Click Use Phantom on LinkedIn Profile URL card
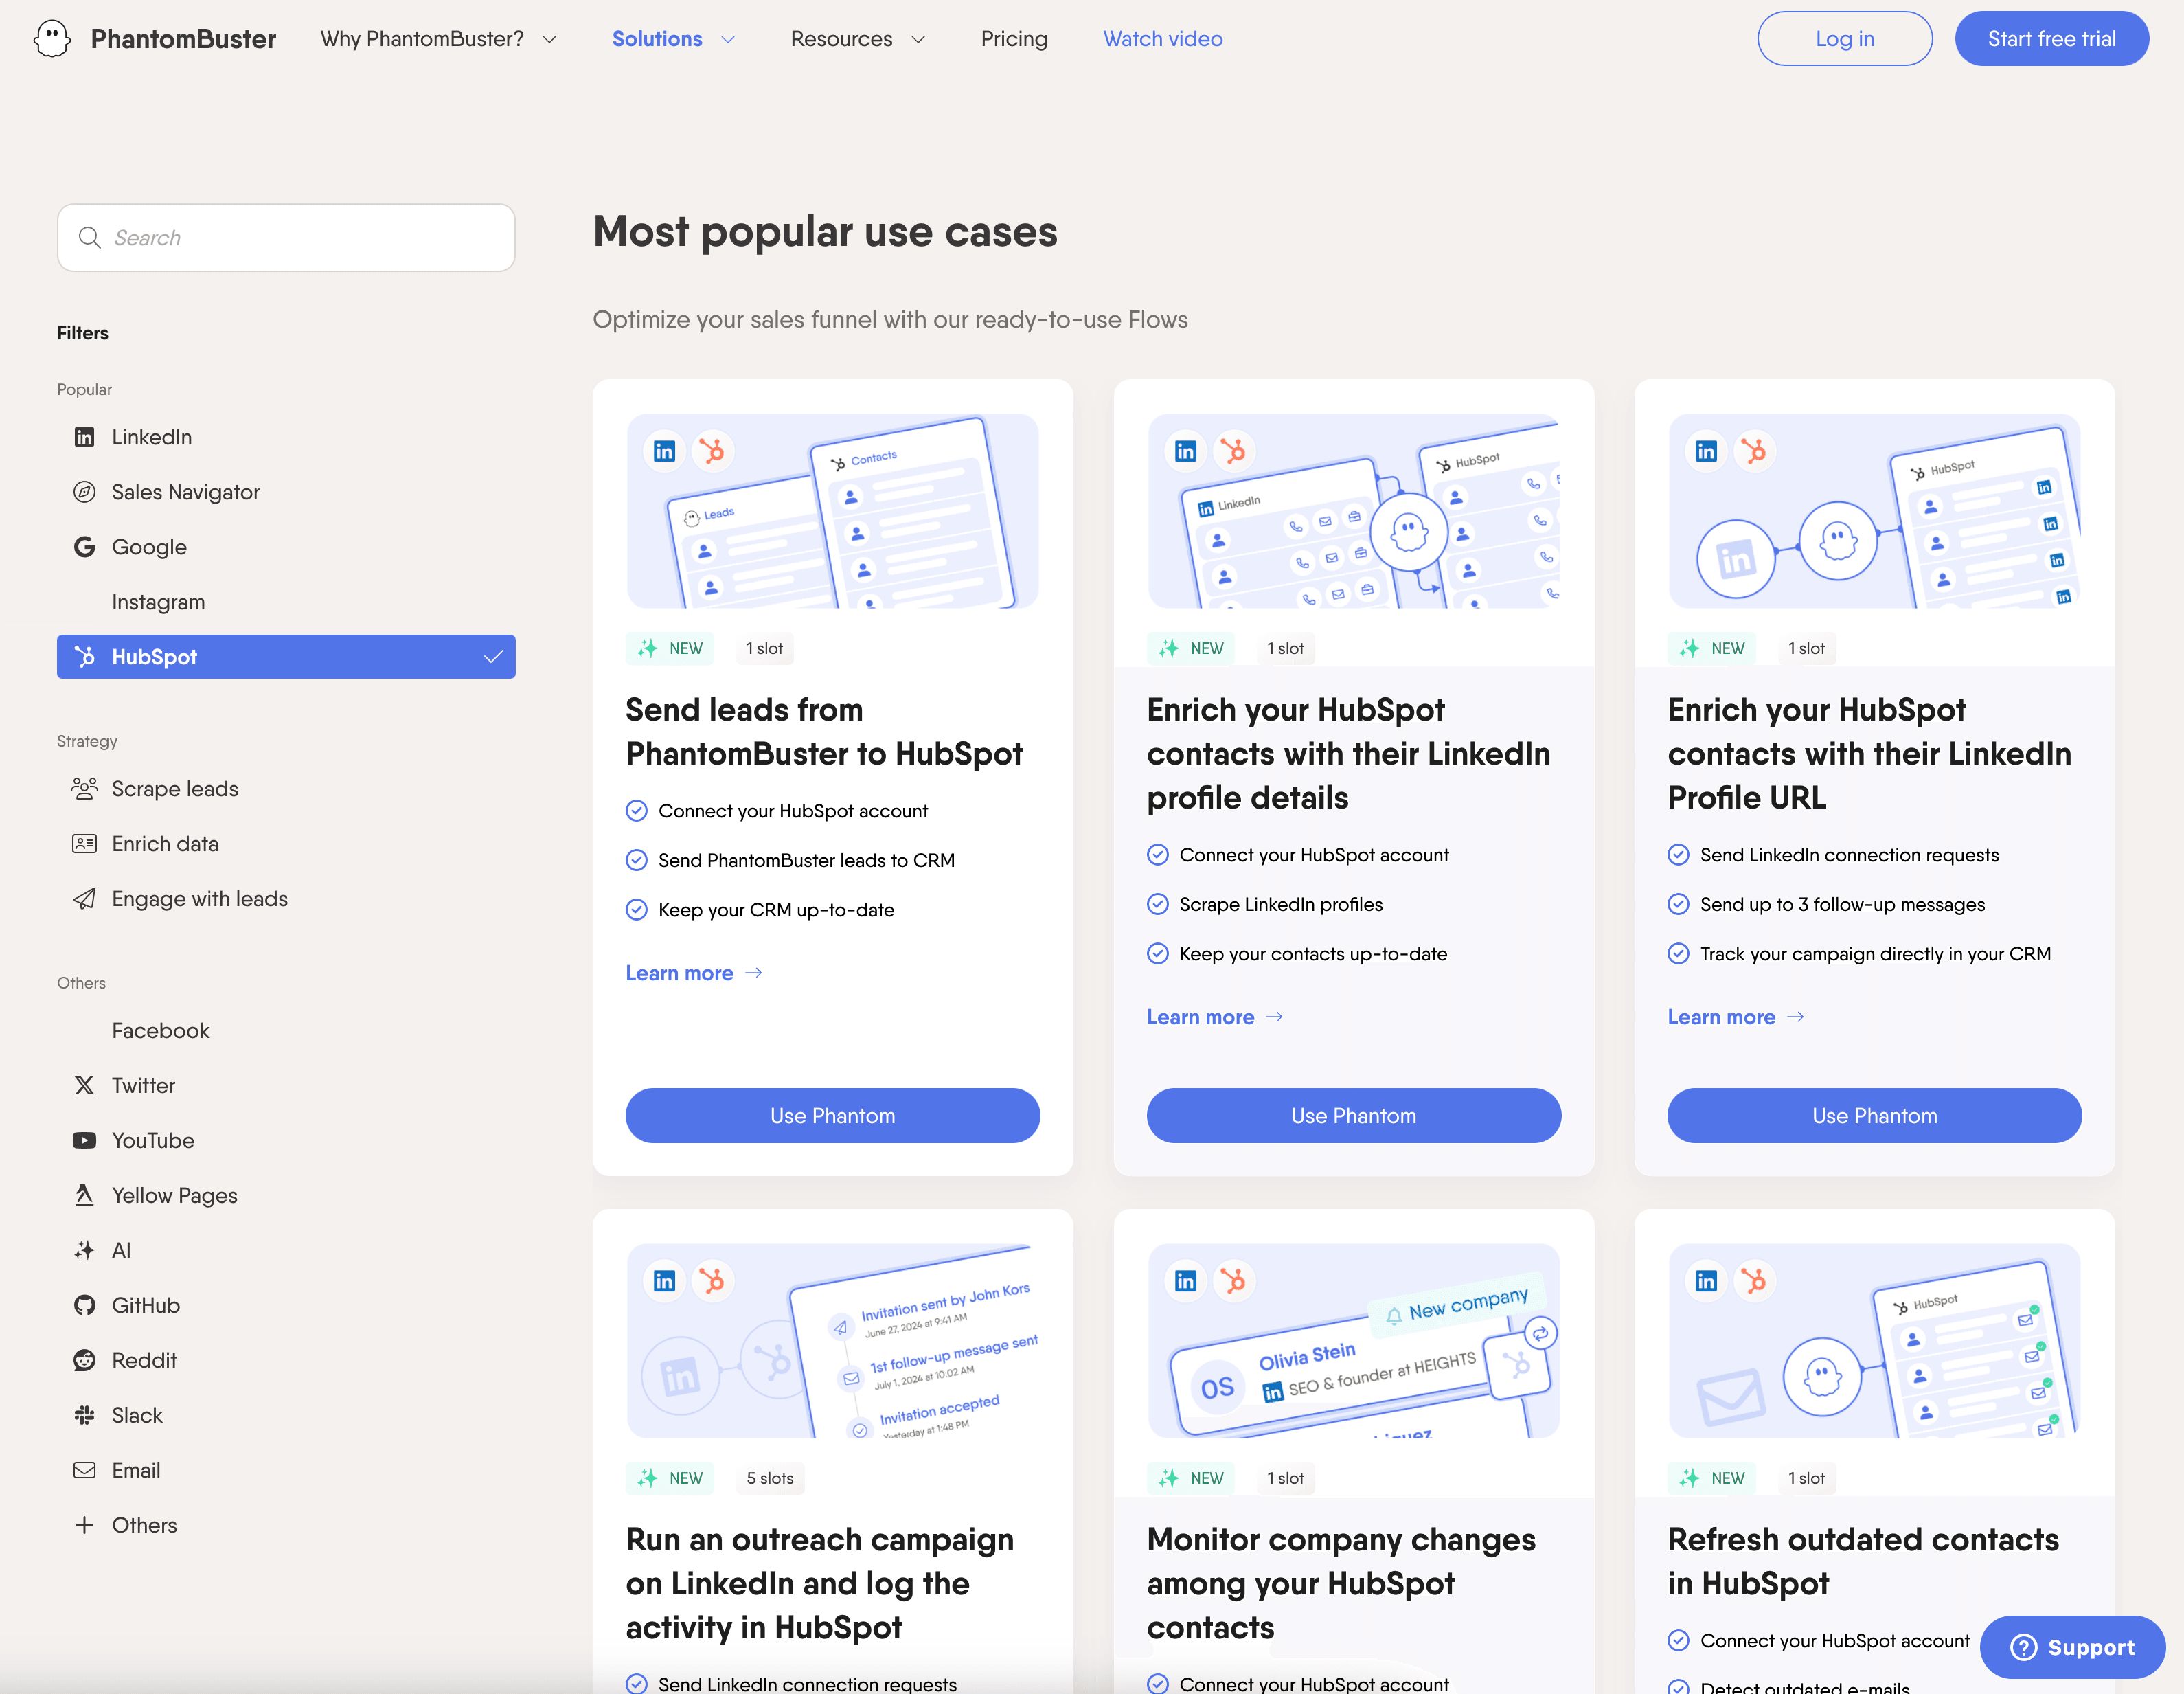This screenshot has height=1694, width=2184. [1875, 1116]
